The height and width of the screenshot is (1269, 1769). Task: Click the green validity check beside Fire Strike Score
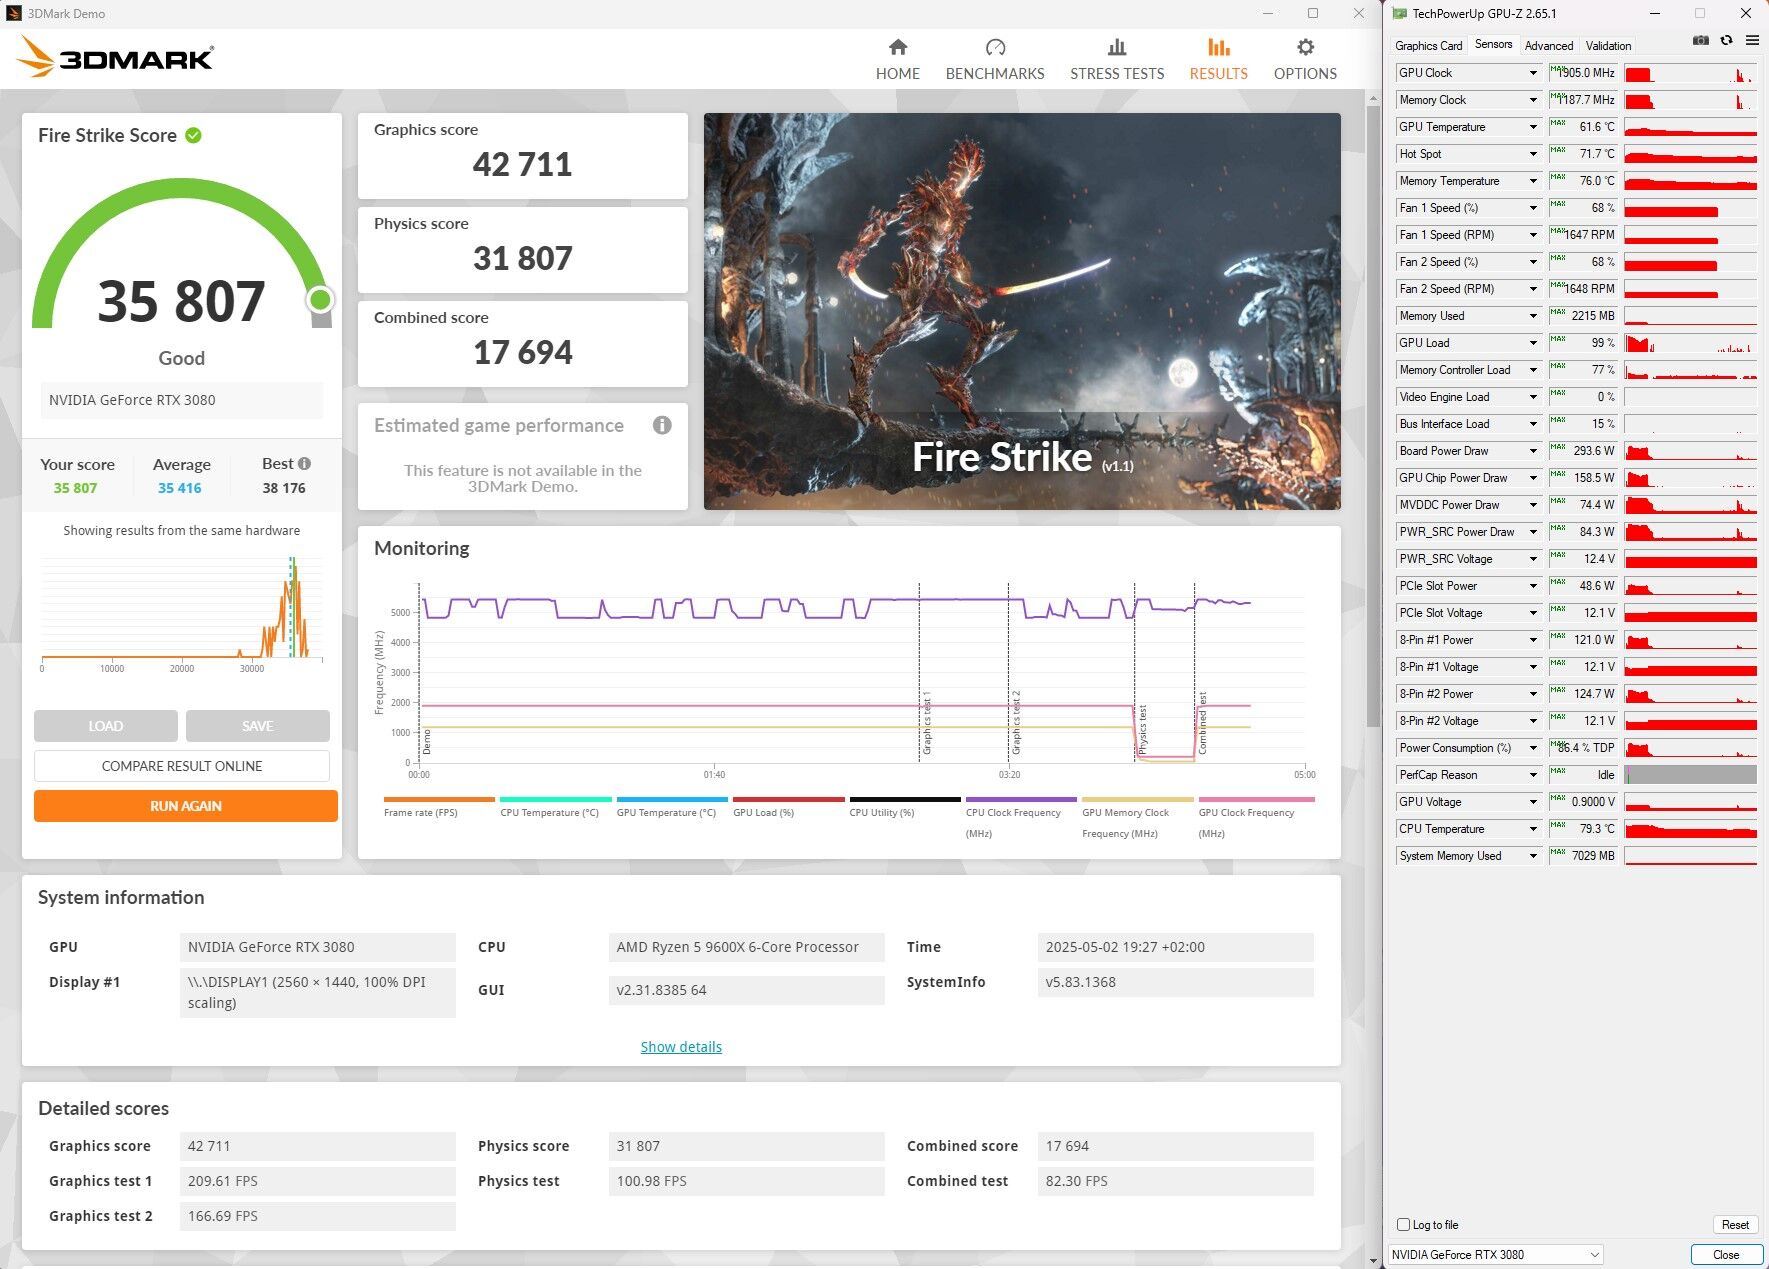[194, 135]
